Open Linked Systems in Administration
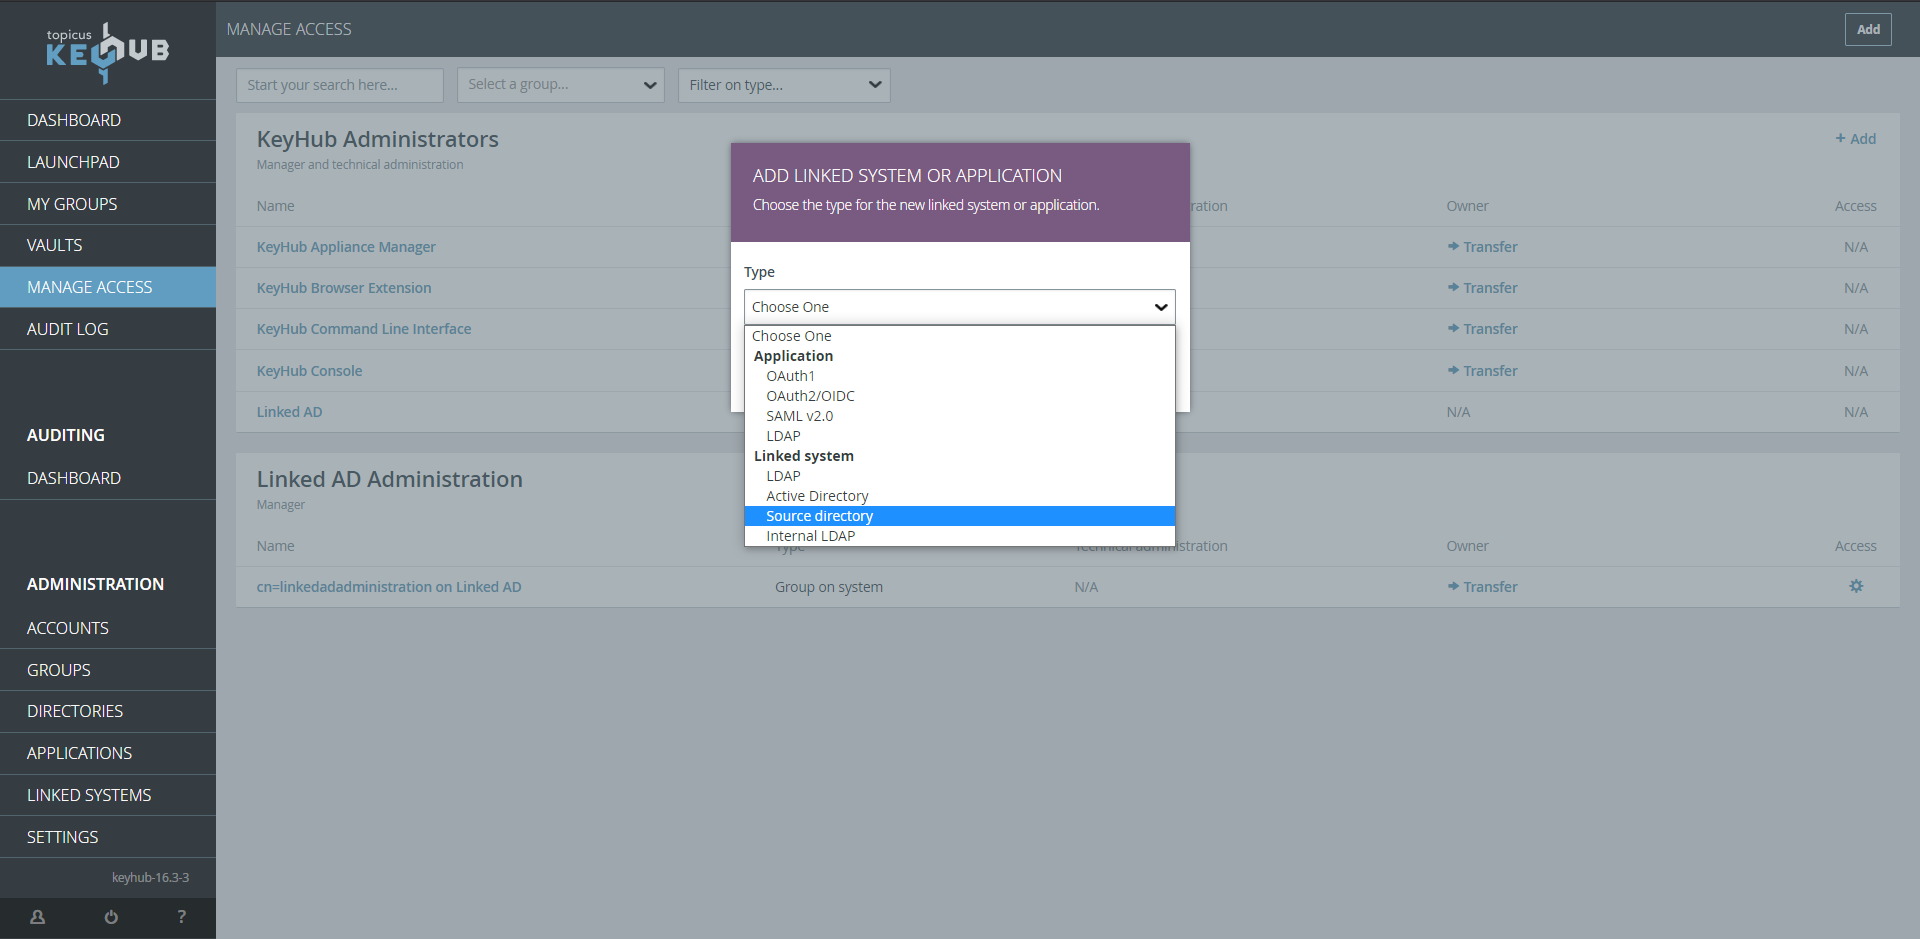 pos(108,795)
